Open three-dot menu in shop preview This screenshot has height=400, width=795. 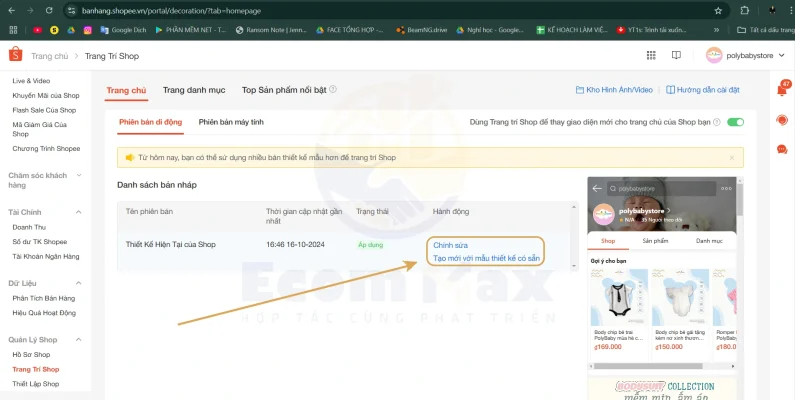coord(726,189)
